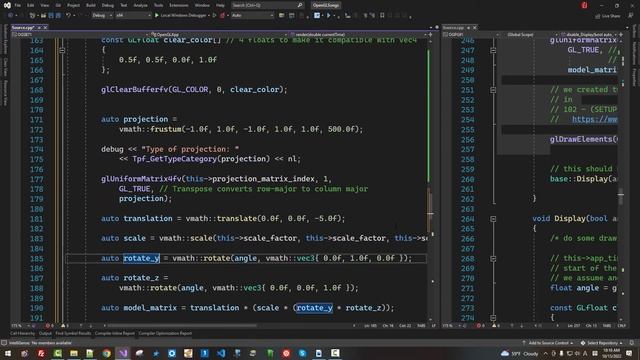This screenshot has width=640, height=360.
Task: Open the Debug menu
Action: click(108, 5)
